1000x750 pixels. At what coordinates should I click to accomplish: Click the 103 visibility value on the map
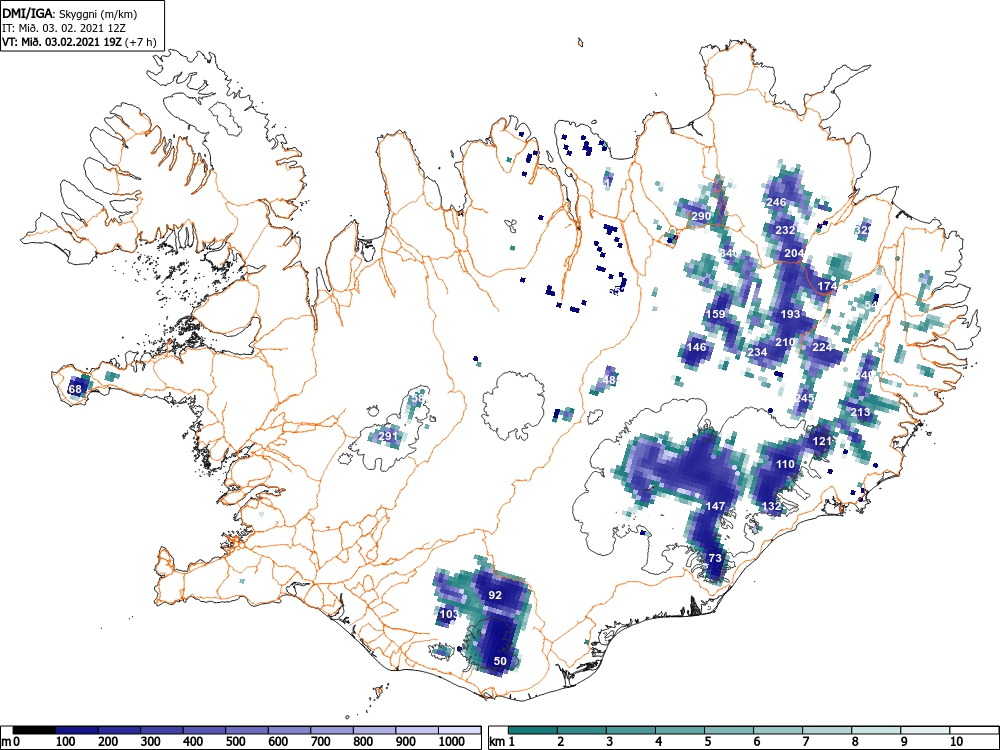[x=449, y=614]
